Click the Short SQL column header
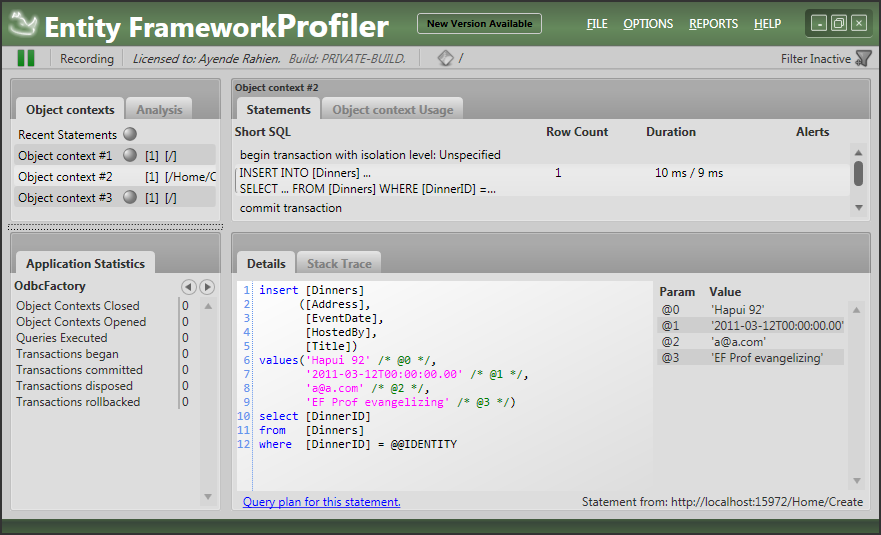 [x=262, y=132]
